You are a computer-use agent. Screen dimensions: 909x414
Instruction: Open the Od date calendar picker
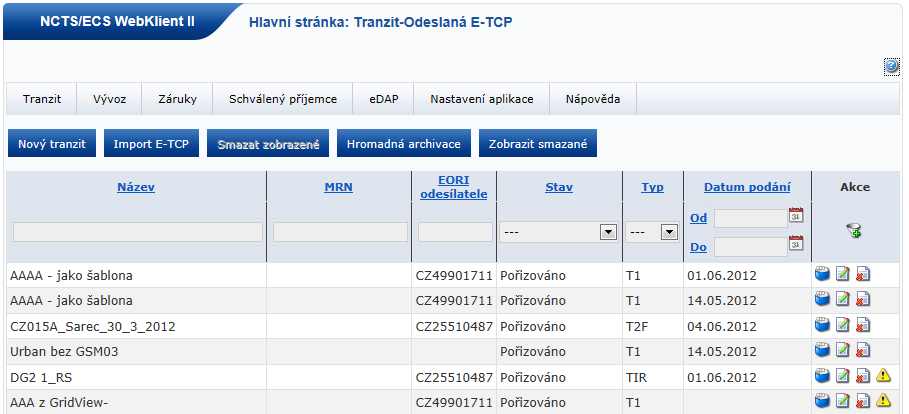click(797, 215)
